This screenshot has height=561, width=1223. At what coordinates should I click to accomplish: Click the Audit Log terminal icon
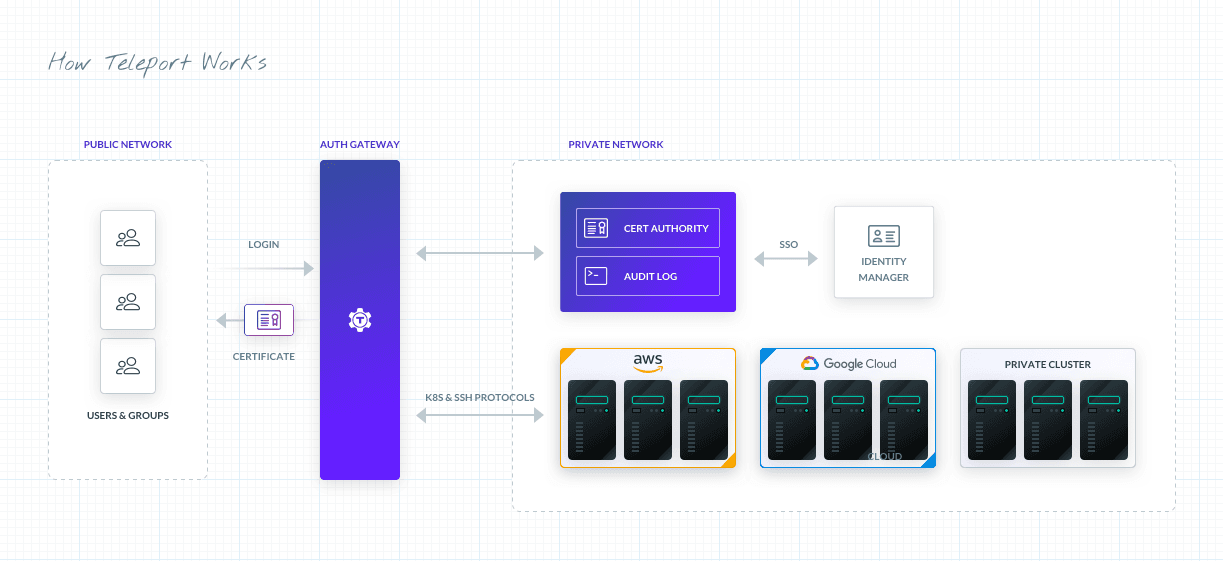click(596, 276)
